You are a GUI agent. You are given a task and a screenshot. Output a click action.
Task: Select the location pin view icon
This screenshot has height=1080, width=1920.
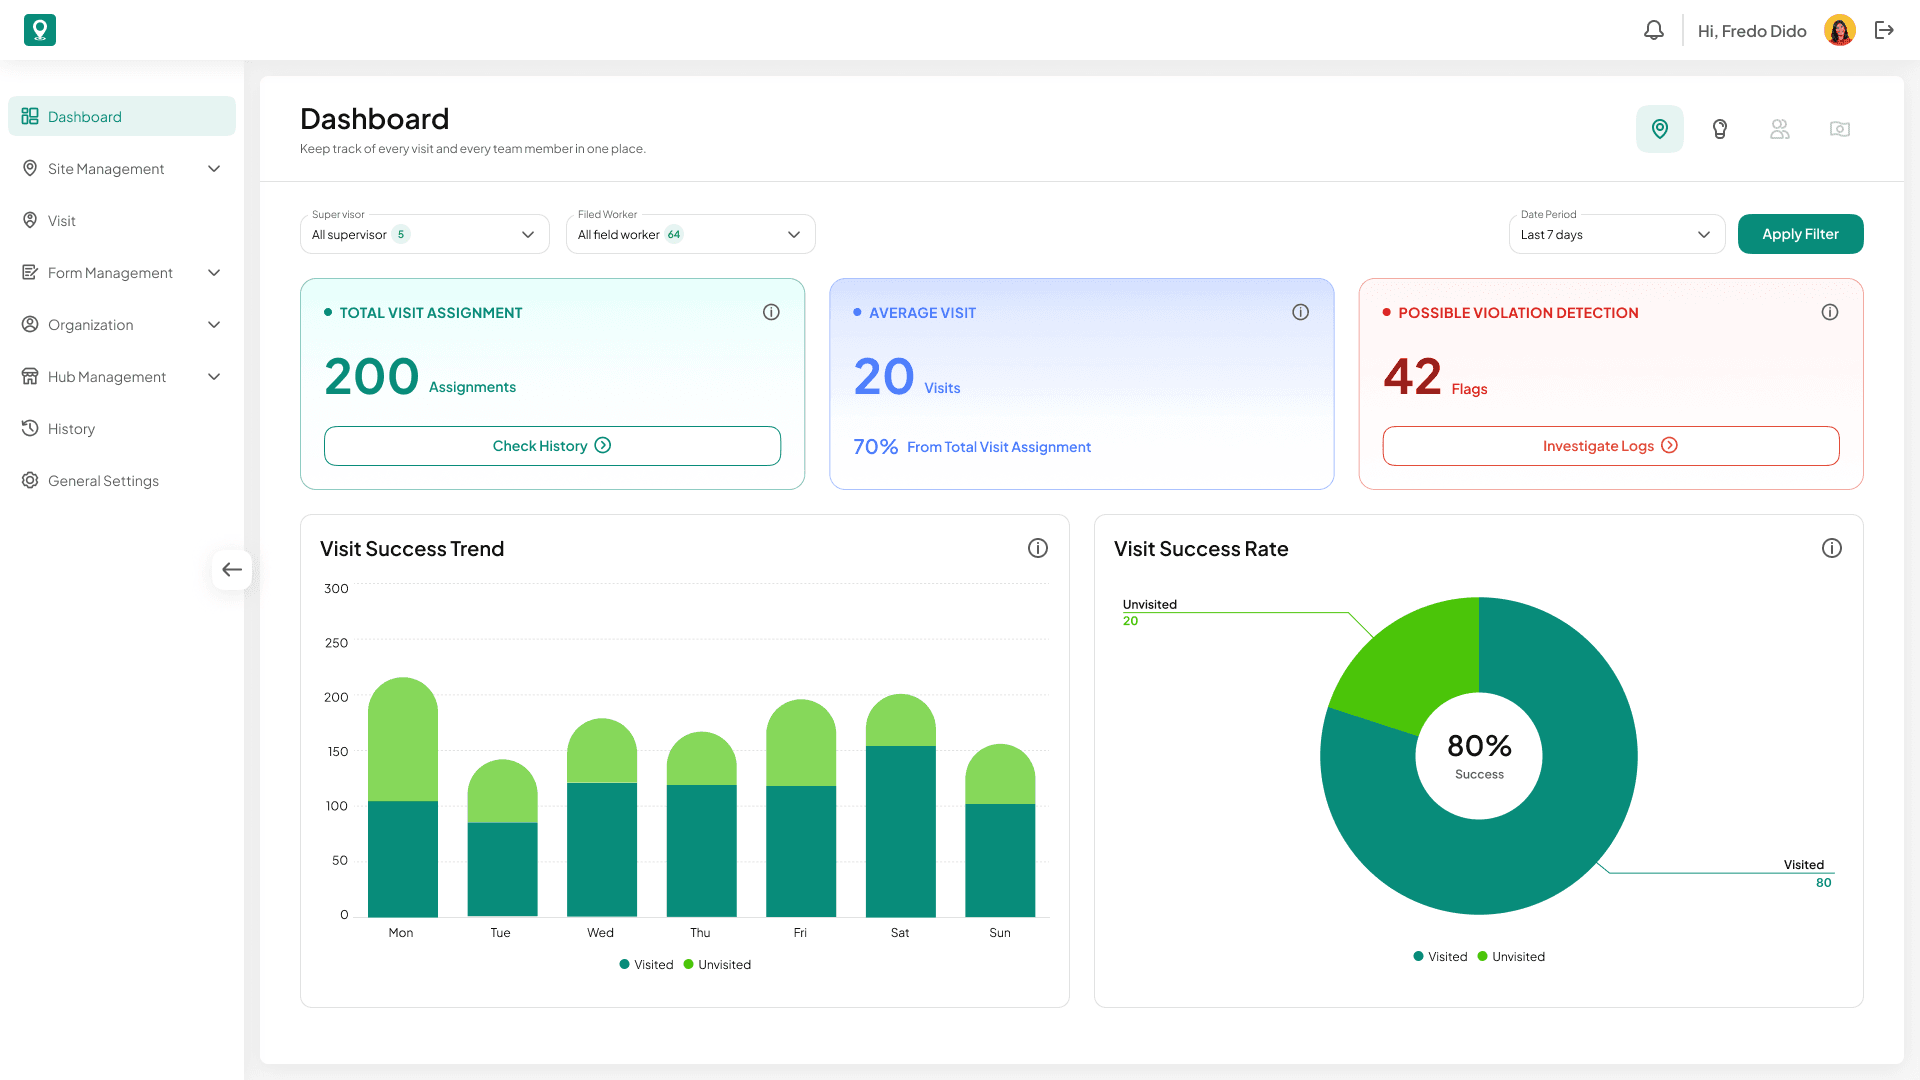[1660, 129]
